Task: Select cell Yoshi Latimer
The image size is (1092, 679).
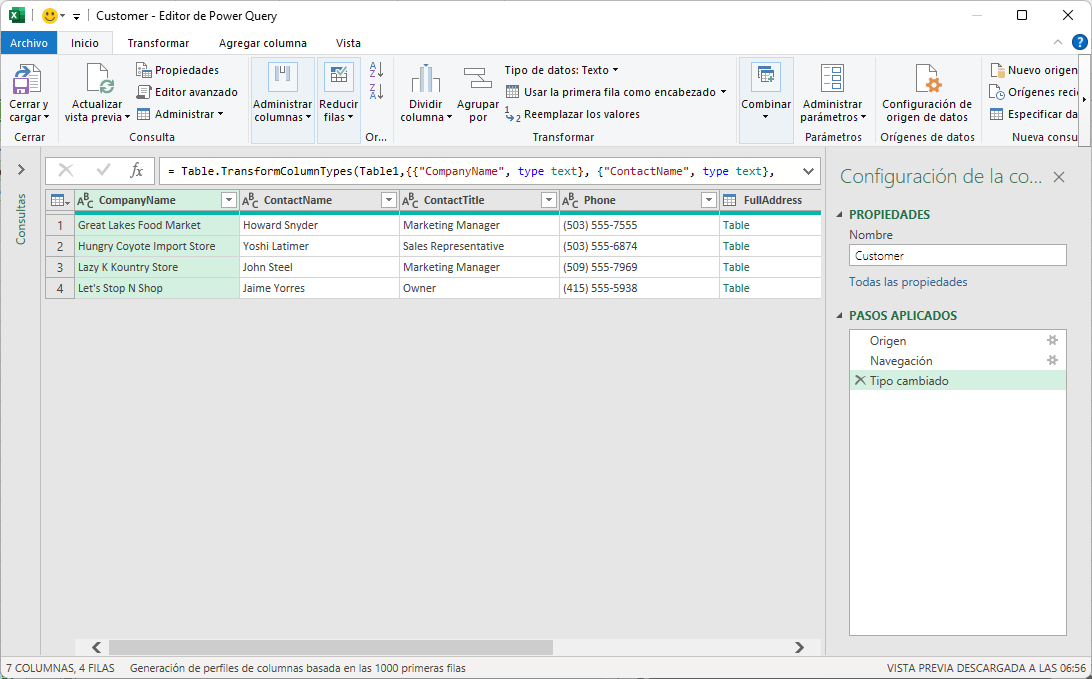Action: (x=319, y=246)
